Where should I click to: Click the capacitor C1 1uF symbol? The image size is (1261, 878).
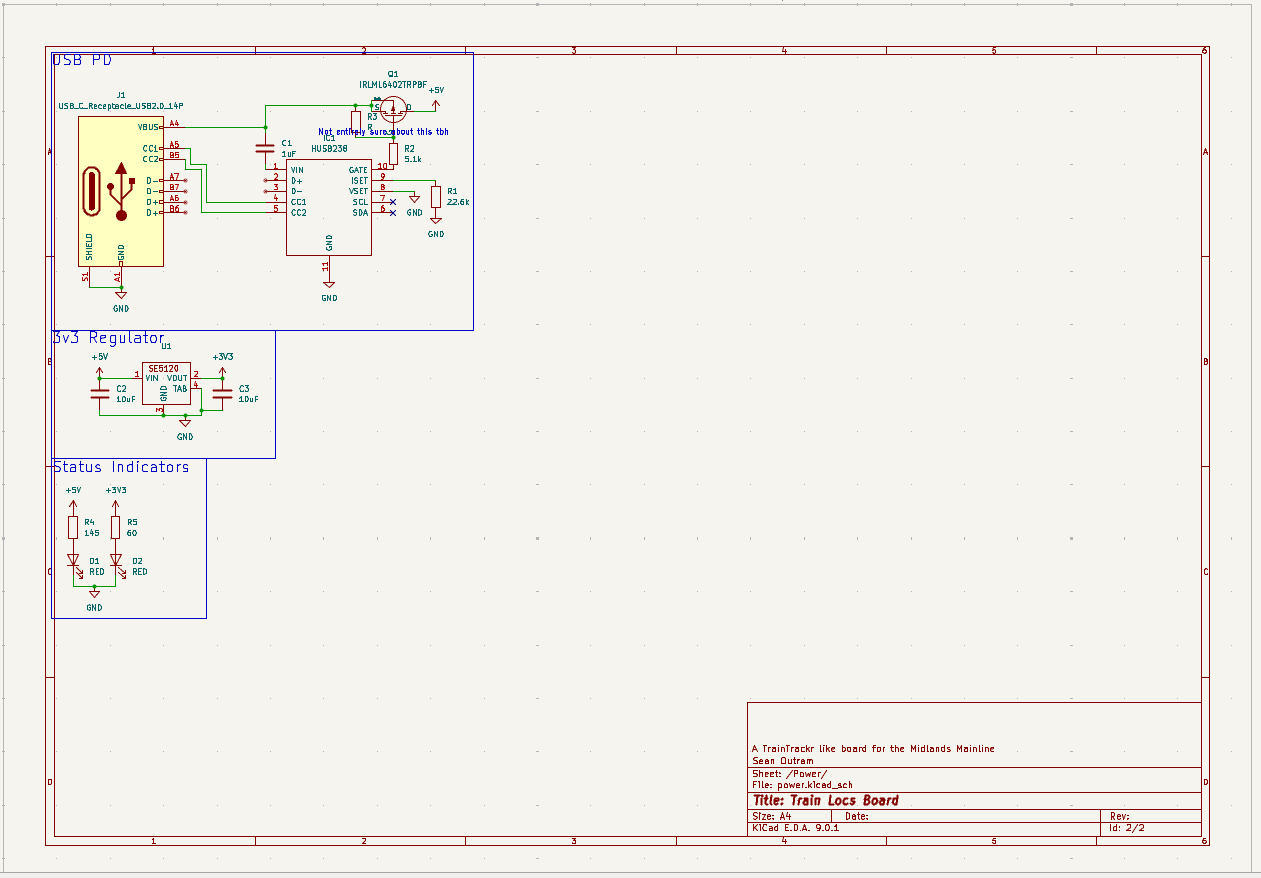coord(263,146)
